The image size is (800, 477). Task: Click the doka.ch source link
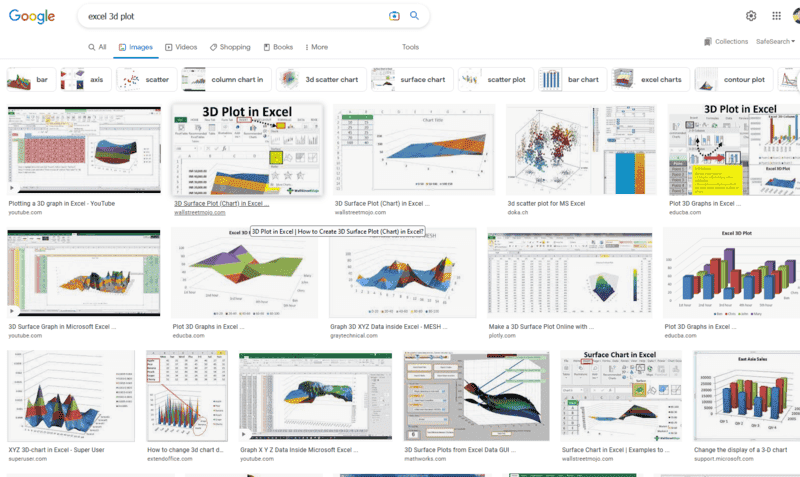[x=517, y=213]
